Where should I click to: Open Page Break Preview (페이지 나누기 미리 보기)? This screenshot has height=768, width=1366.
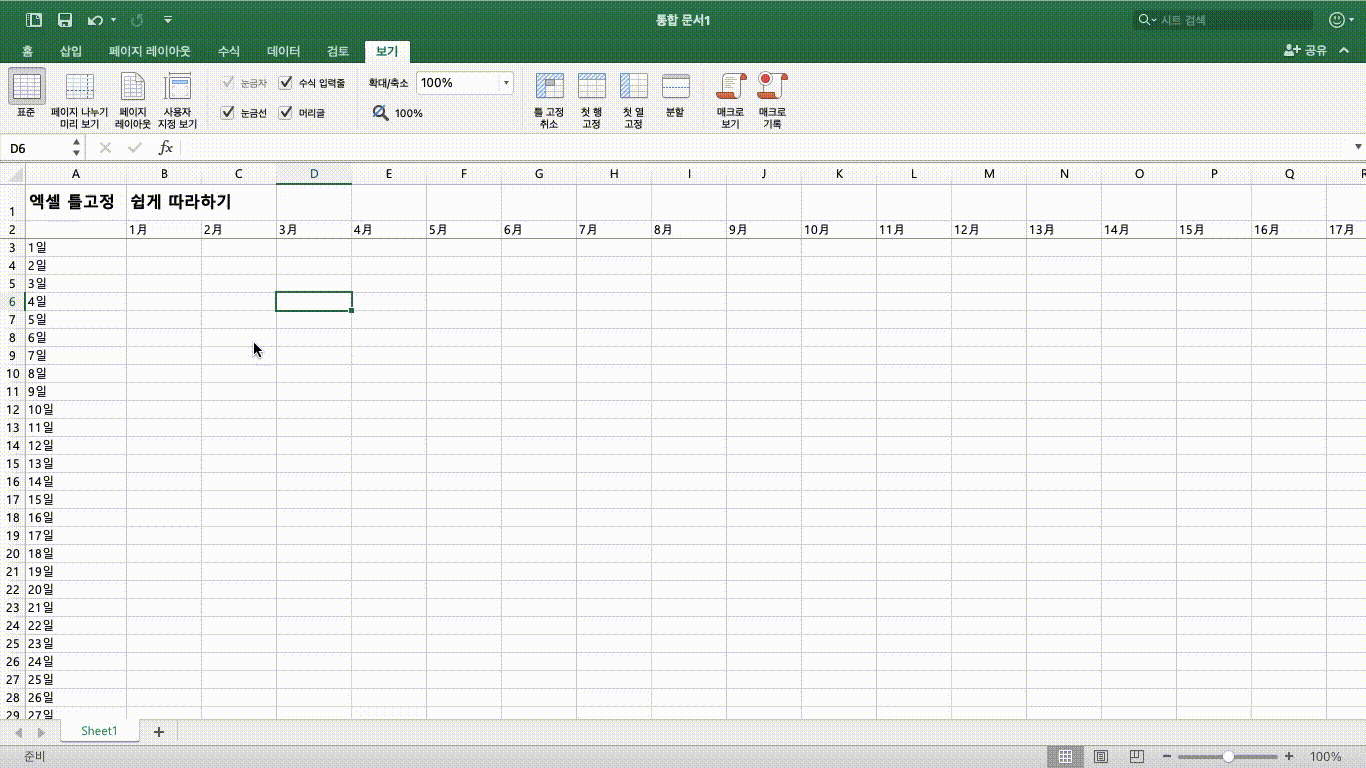click(80, 101)
